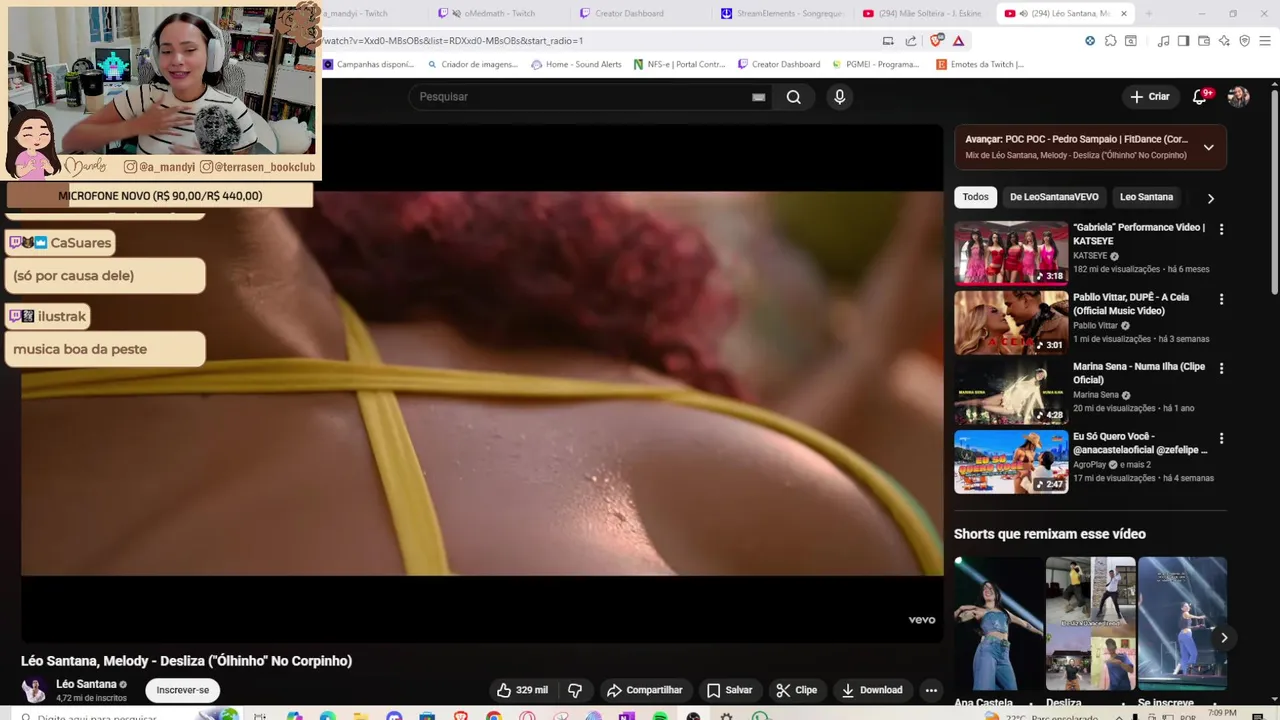Open Criador de imagens bookmark
This screenshot has width=1280, height=720.
(x=472, y=64)
